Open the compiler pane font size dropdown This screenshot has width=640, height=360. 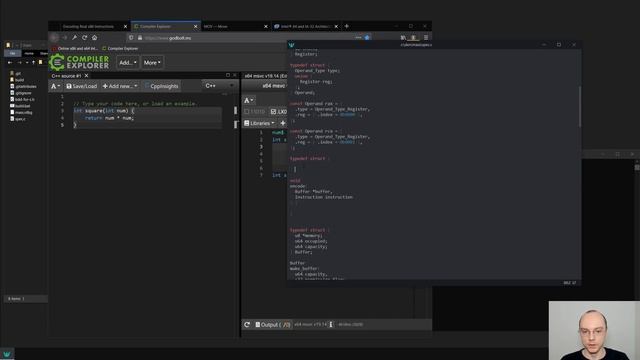coord(249,100)
